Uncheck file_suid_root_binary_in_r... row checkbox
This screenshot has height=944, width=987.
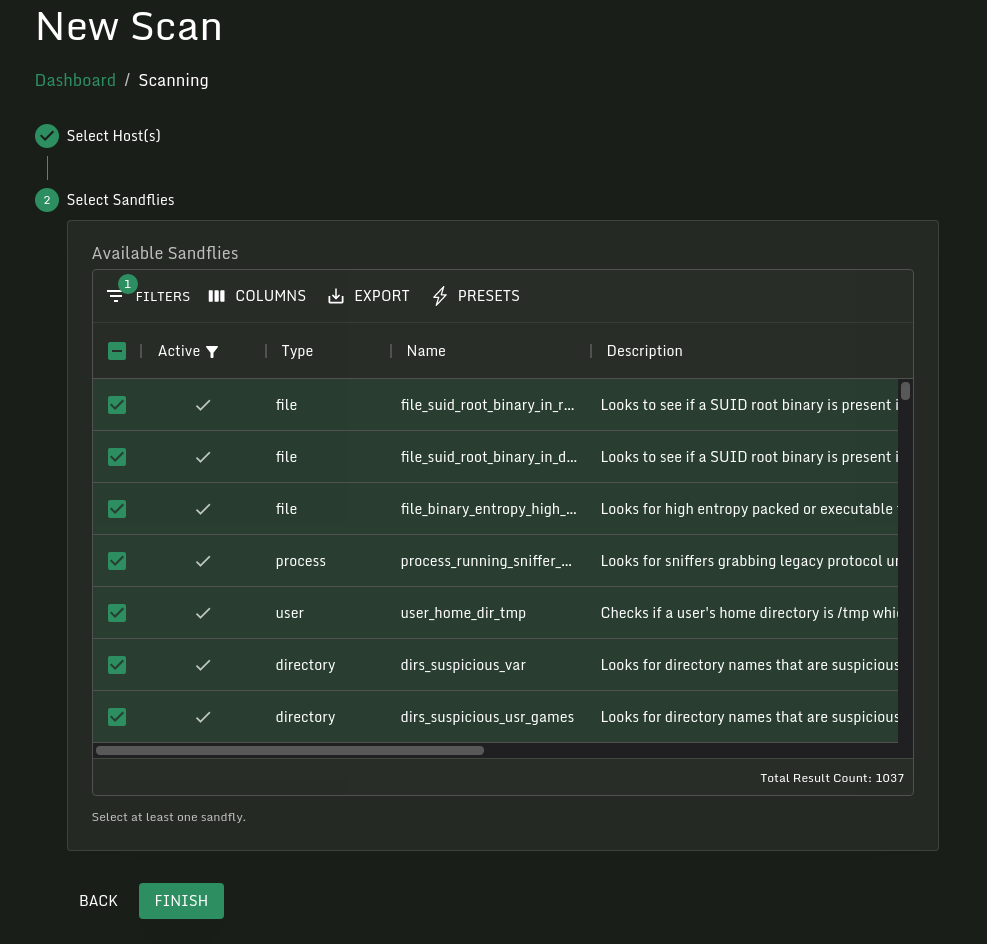tap(117, 405)
